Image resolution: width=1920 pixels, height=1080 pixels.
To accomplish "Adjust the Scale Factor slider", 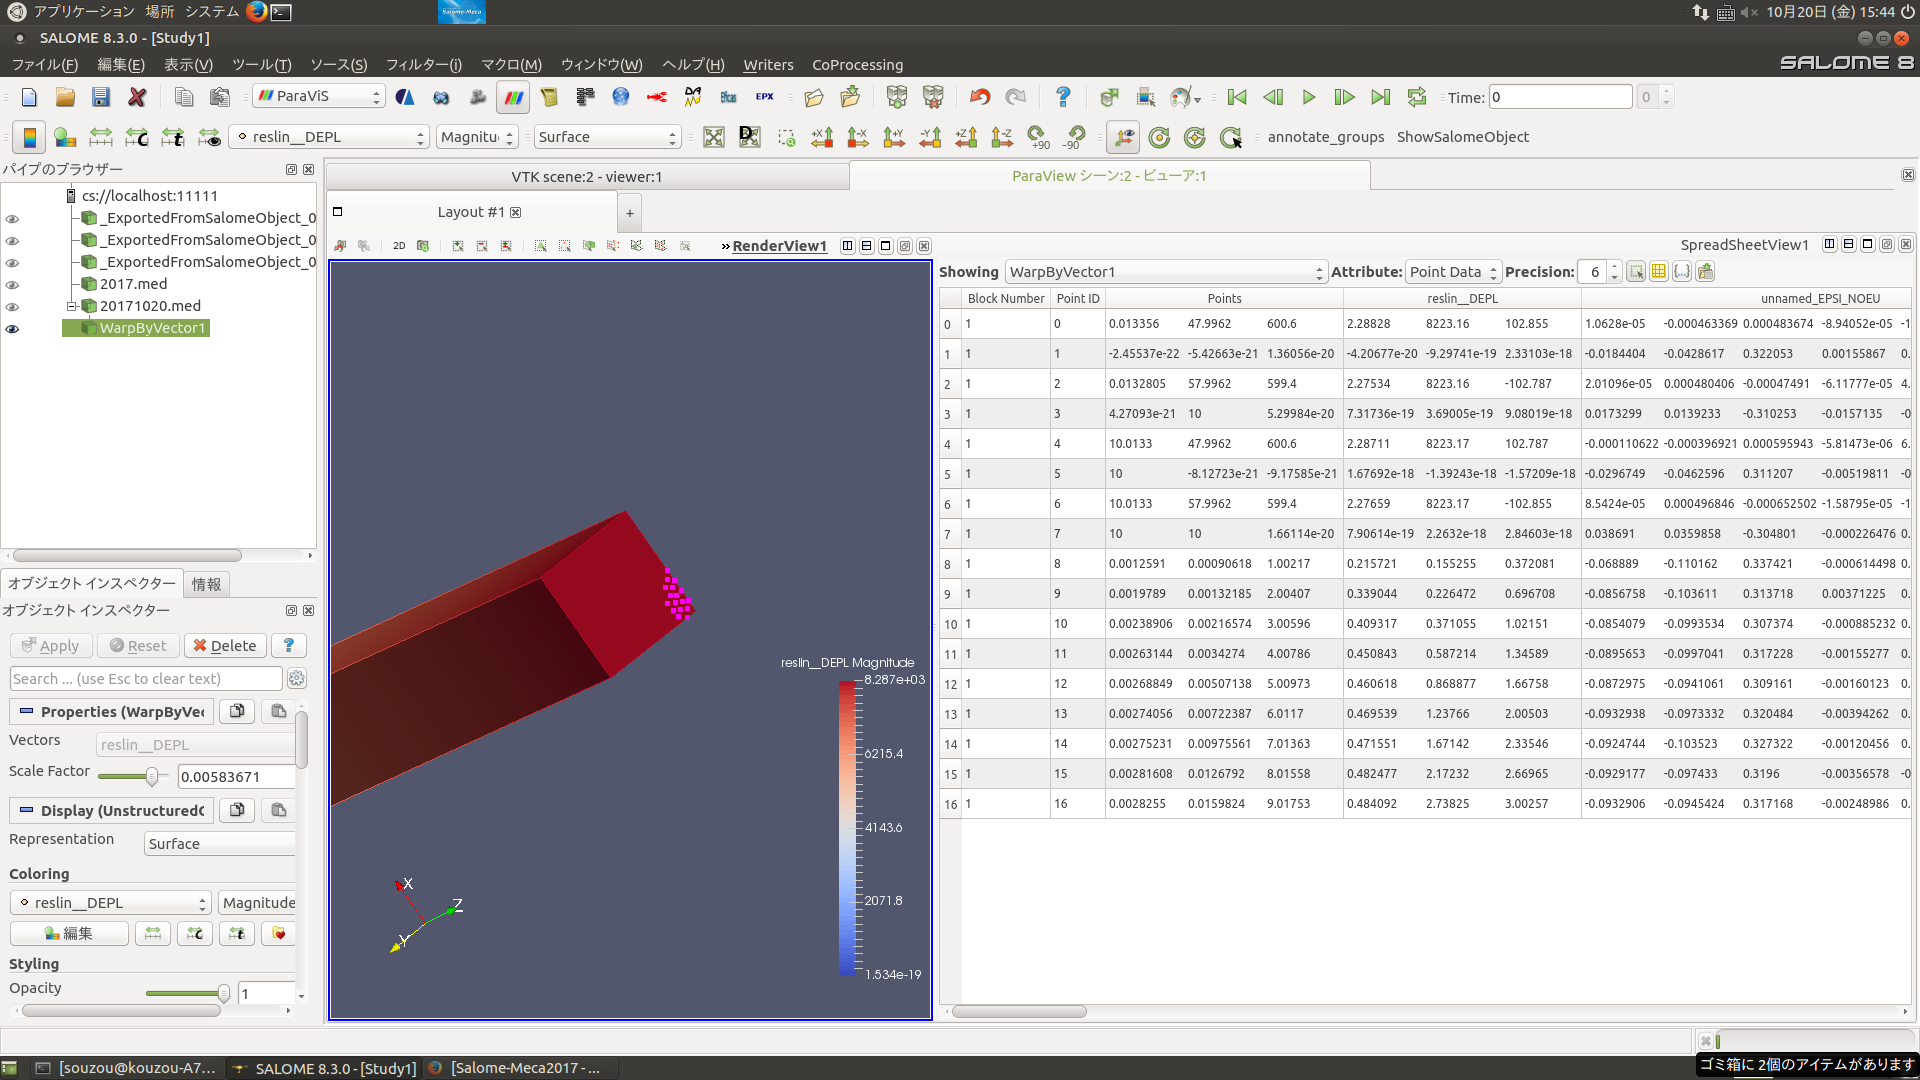I will coord(151,777).
